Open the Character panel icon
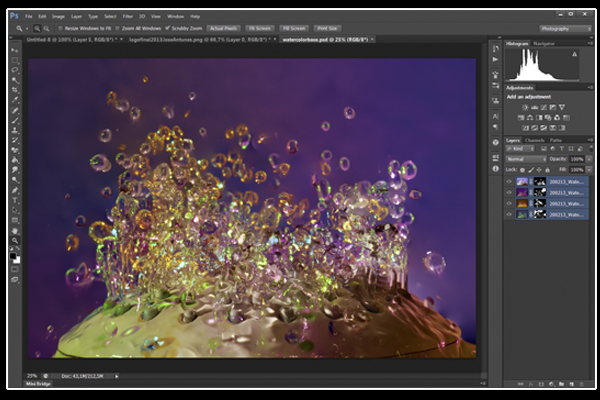Image resolution: width=600 pixels, height=400 pixels. (496, 116)
